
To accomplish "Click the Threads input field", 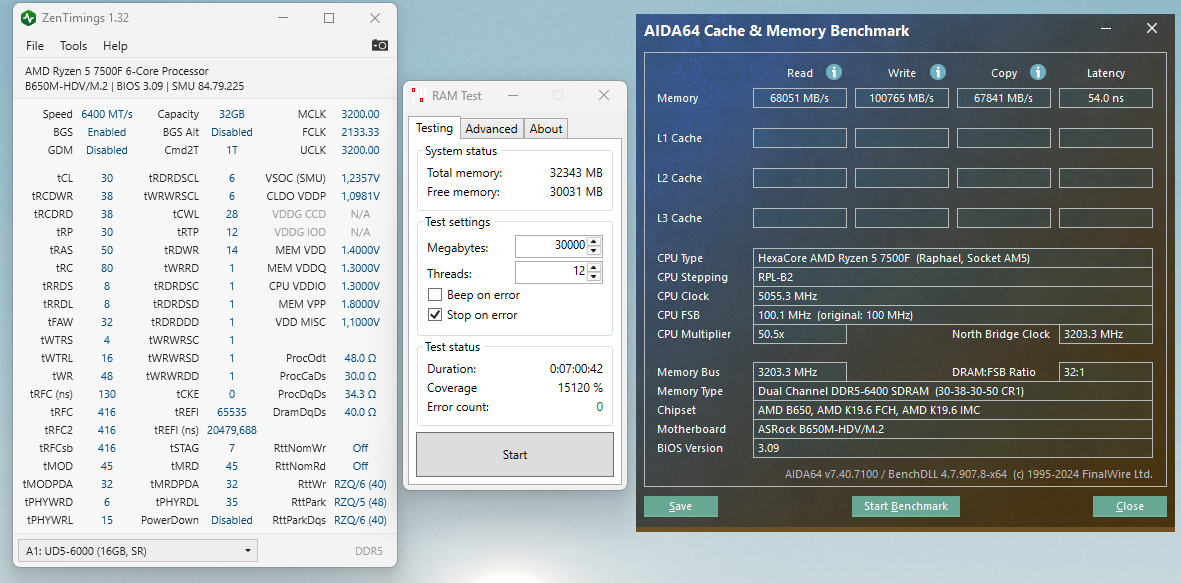I will tap(552, 272).
